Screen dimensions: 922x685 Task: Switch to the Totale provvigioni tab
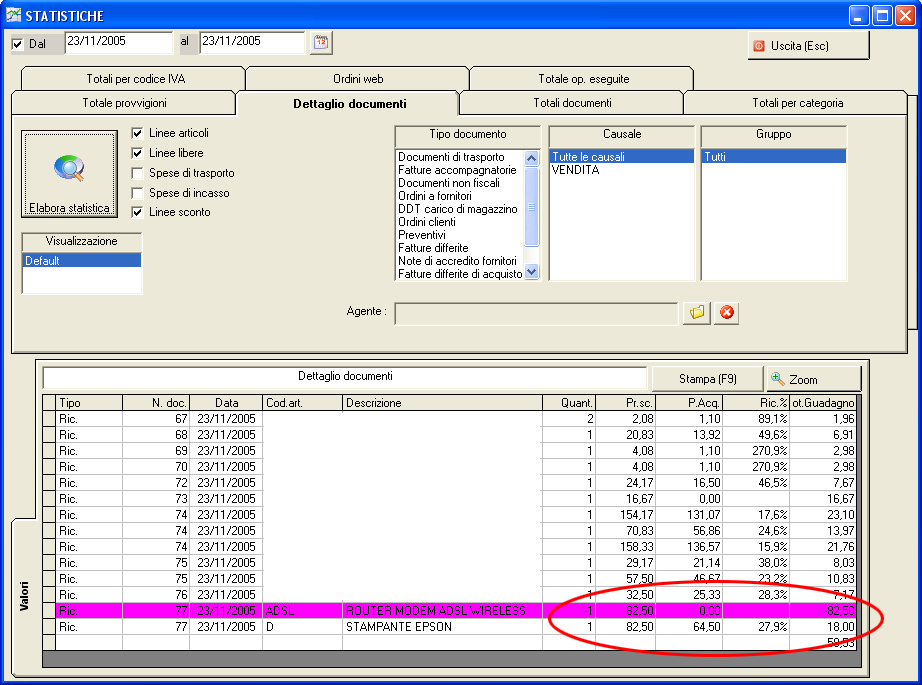124,103
